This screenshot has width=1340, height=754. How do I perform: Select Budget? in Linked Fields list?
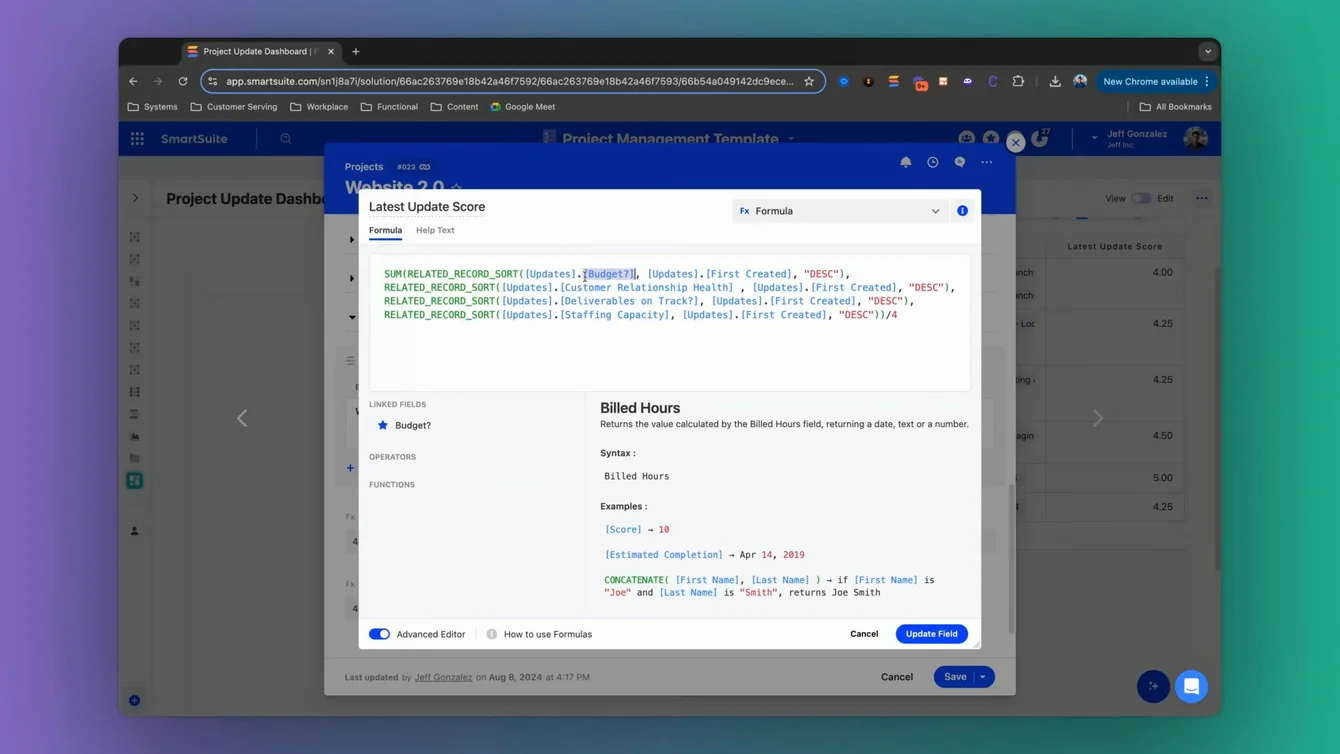coord(413,425)
